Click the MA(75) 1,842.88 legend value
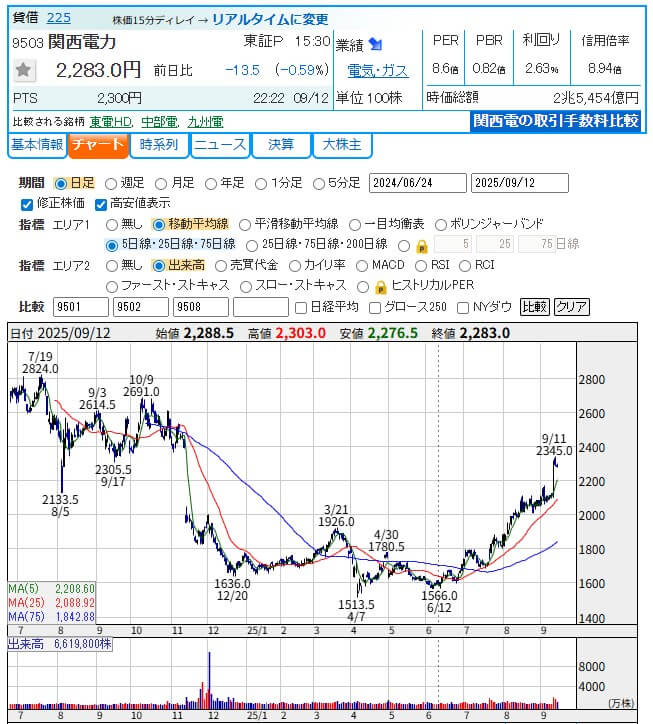This screenshot has width=653, height=724. (x=75, y=617)
